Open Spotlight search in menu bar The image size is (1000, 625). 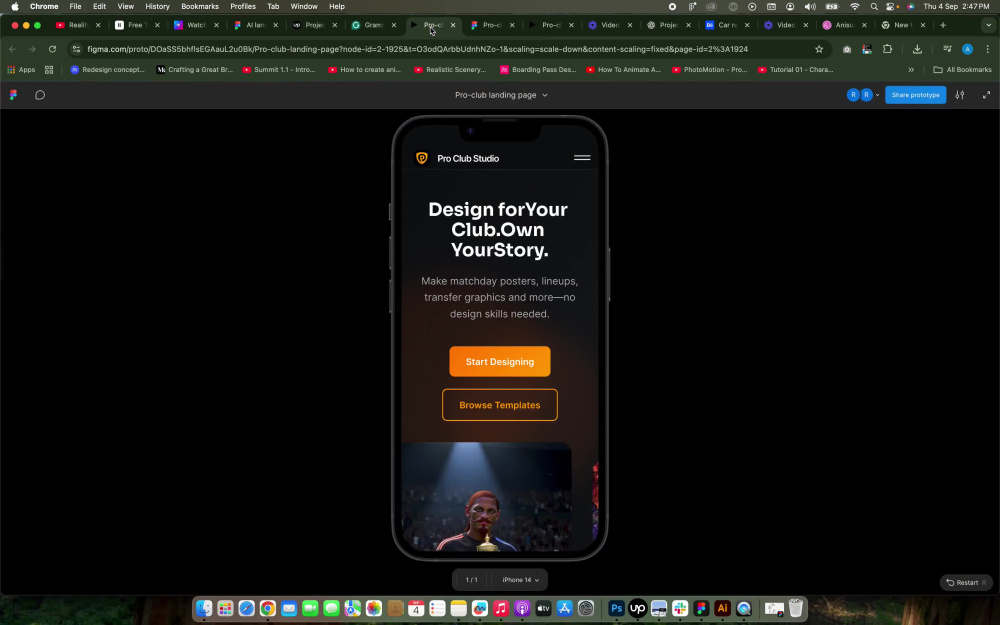pyautogui.click(x=874, y=6)
